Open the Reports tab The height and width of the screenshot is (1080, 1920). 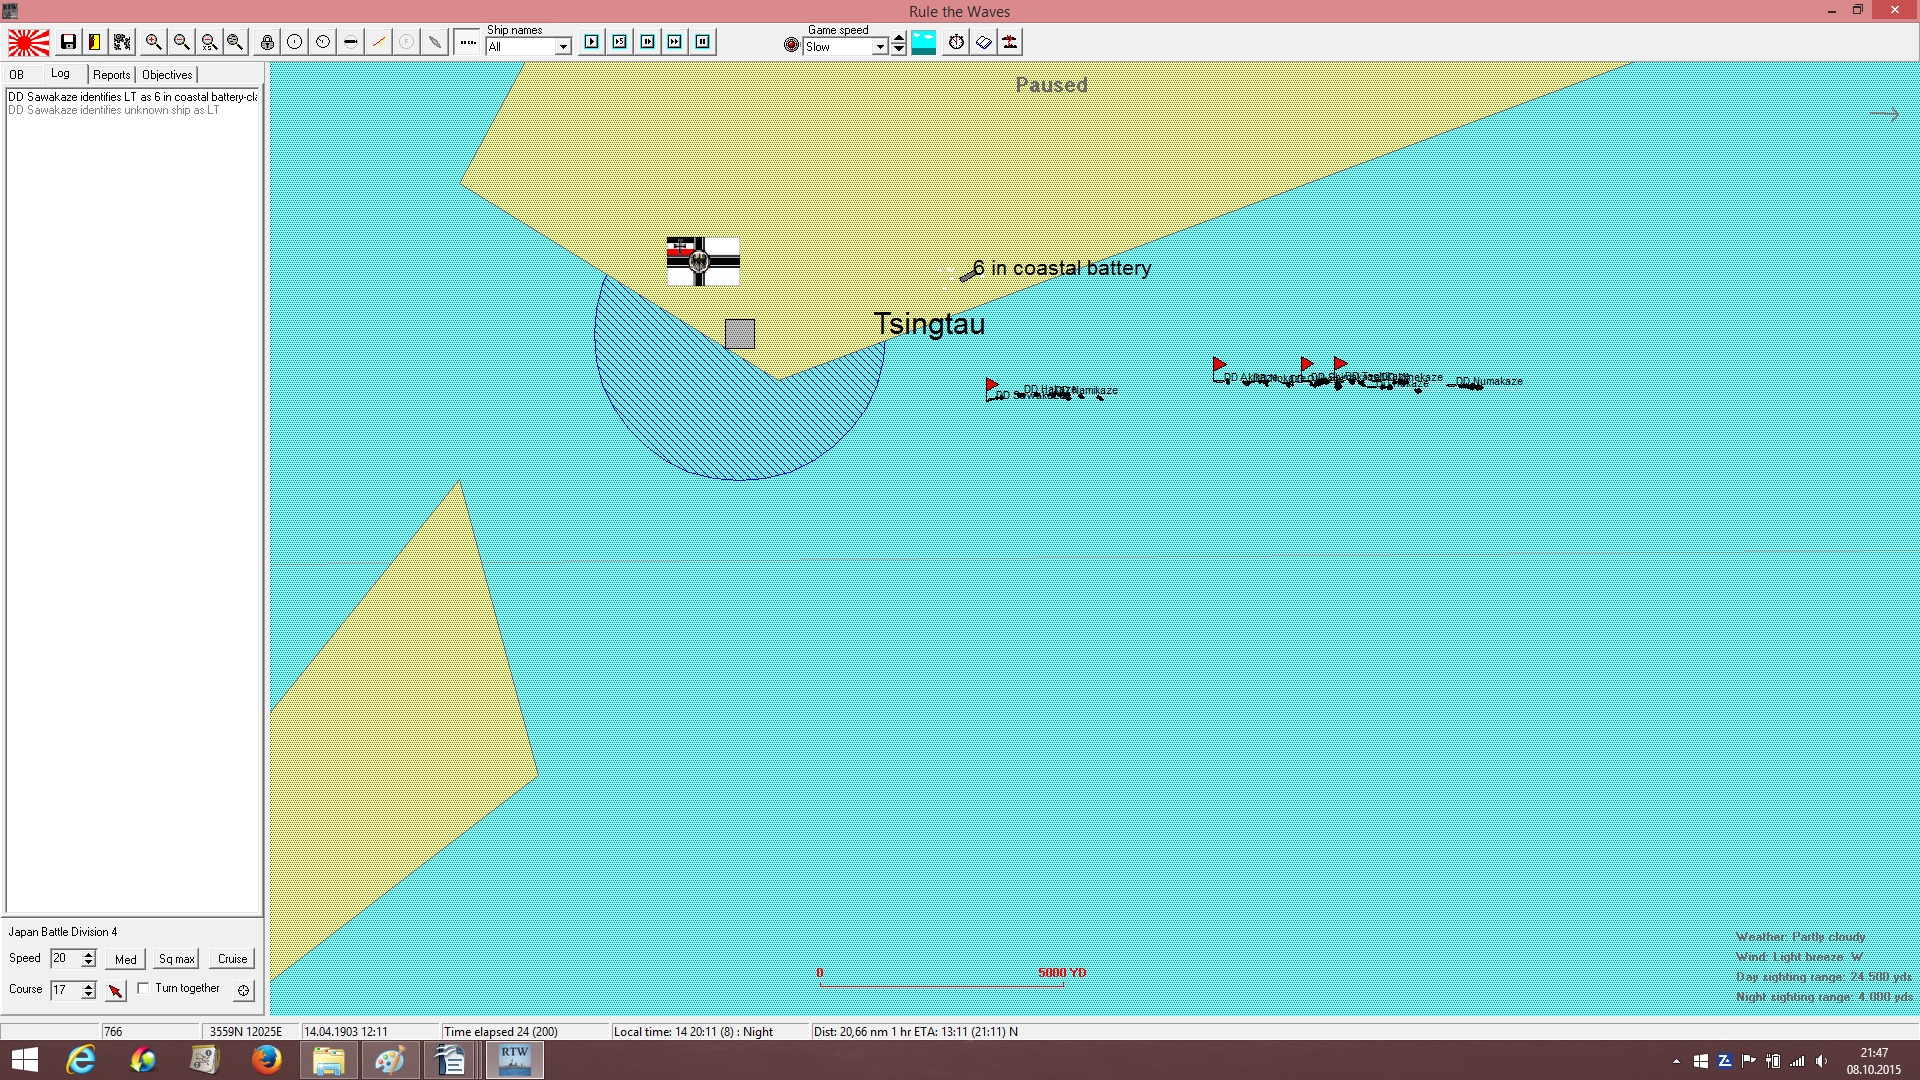(x=112, y=75)
